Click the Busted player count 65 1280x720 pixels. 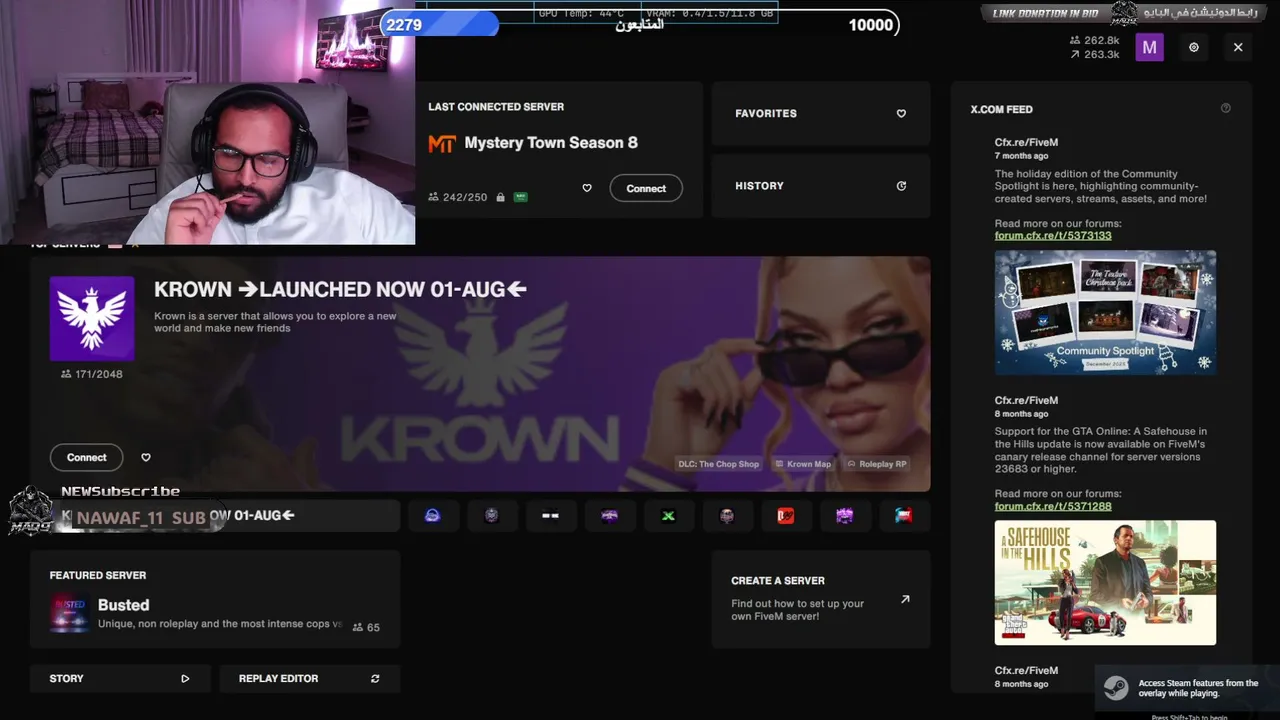point(366,627)
